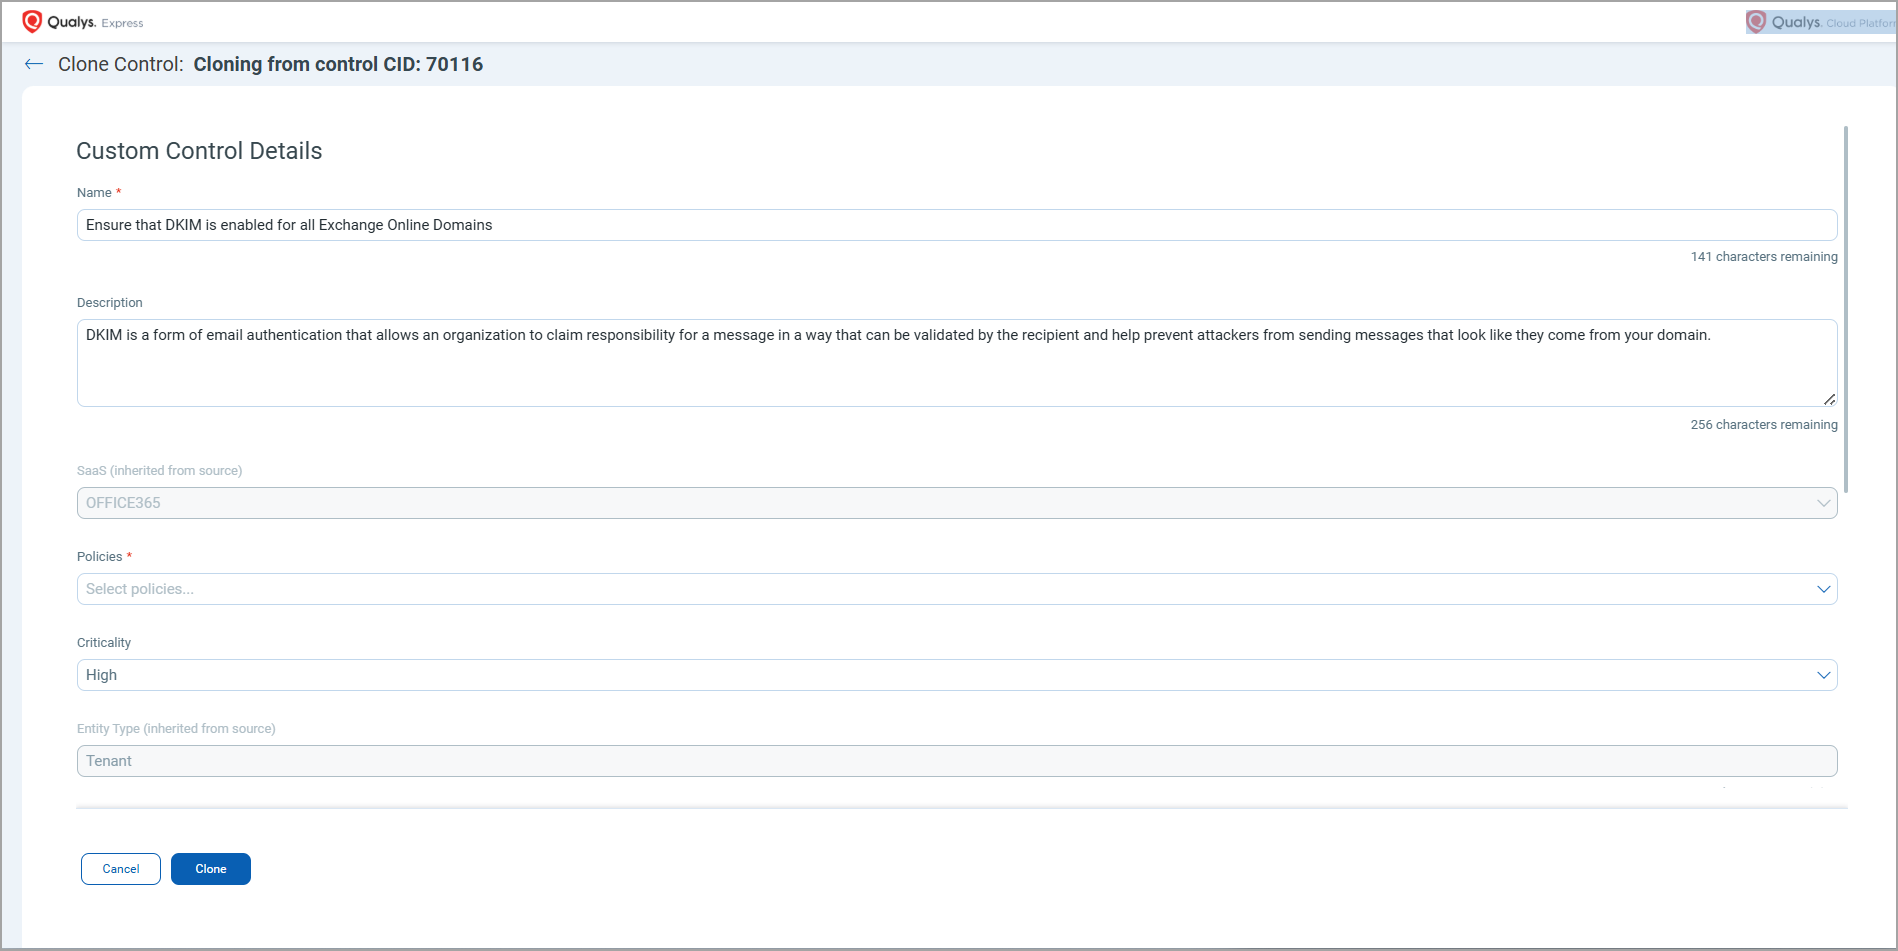This screenshot has height=951, width=1898.
Task: Select the 'Custom Control Details' heading
Action: pos(199,151)
